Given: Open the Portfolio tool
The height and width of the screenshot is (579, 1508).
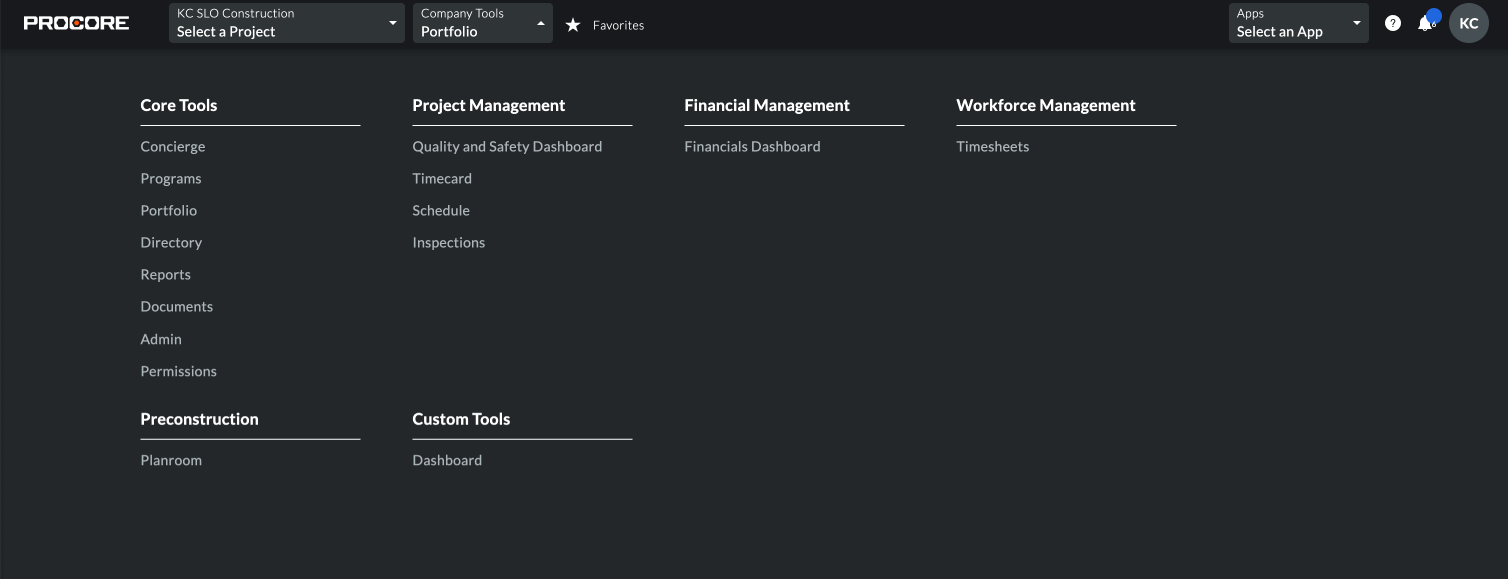Looking at the screenshot, I should [x=168, y=210].
